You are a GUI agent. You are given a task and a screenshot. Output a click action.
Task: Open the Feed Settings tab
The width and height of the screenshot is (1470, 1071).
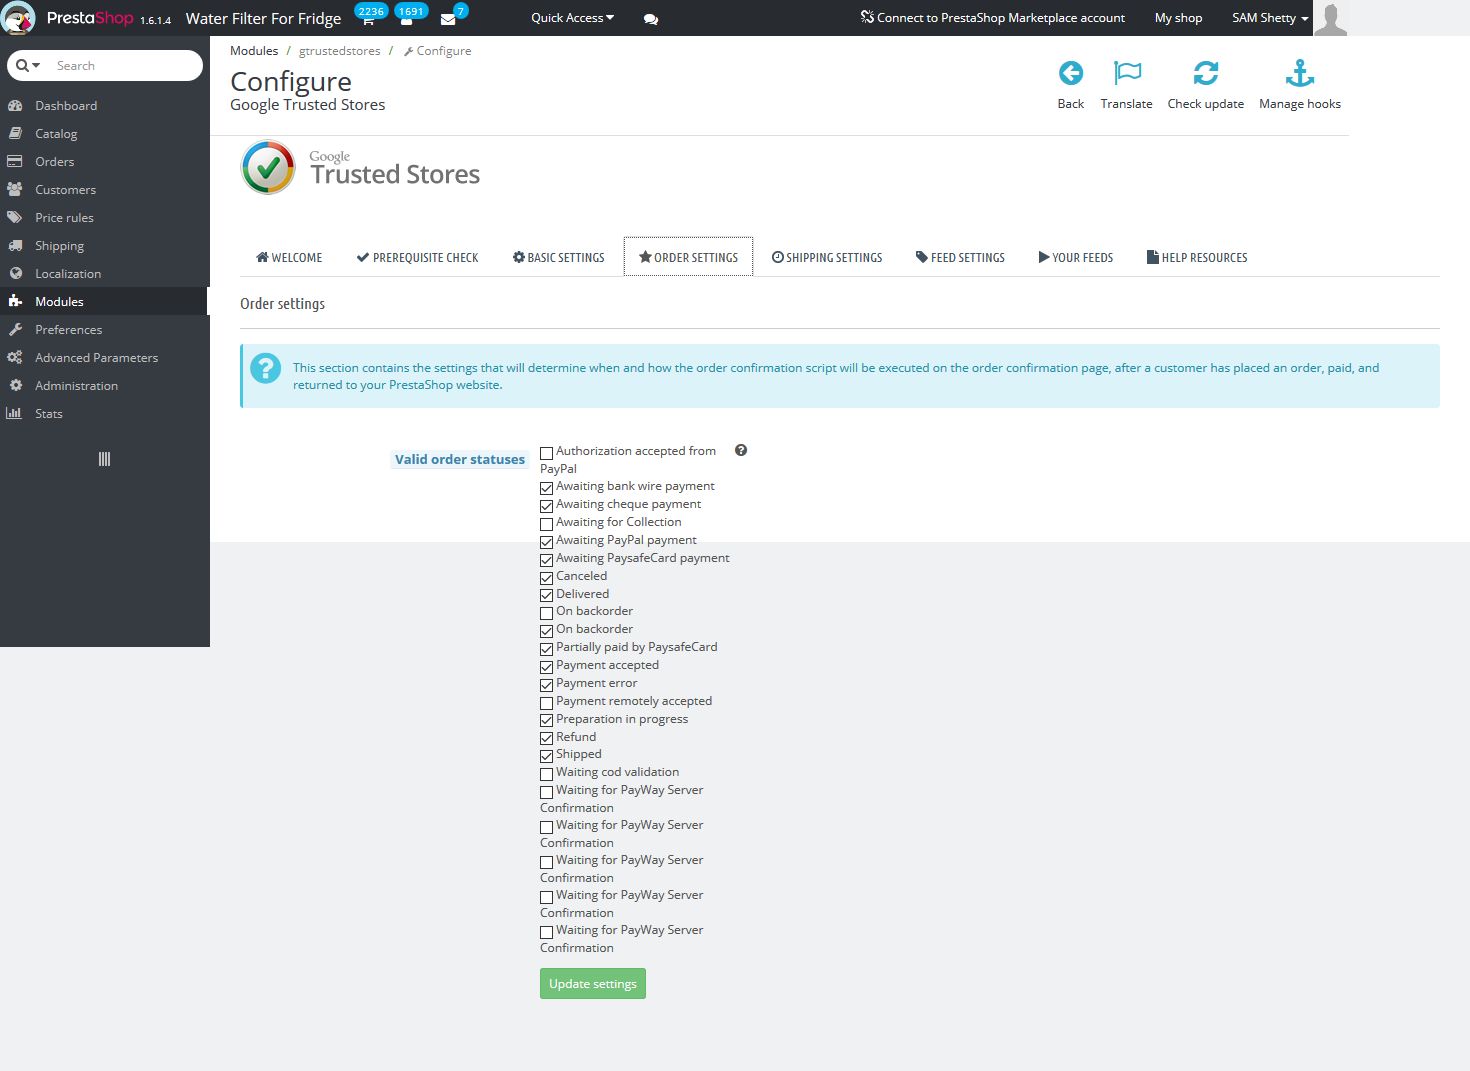pyautogui.click(x=960, y=257)
